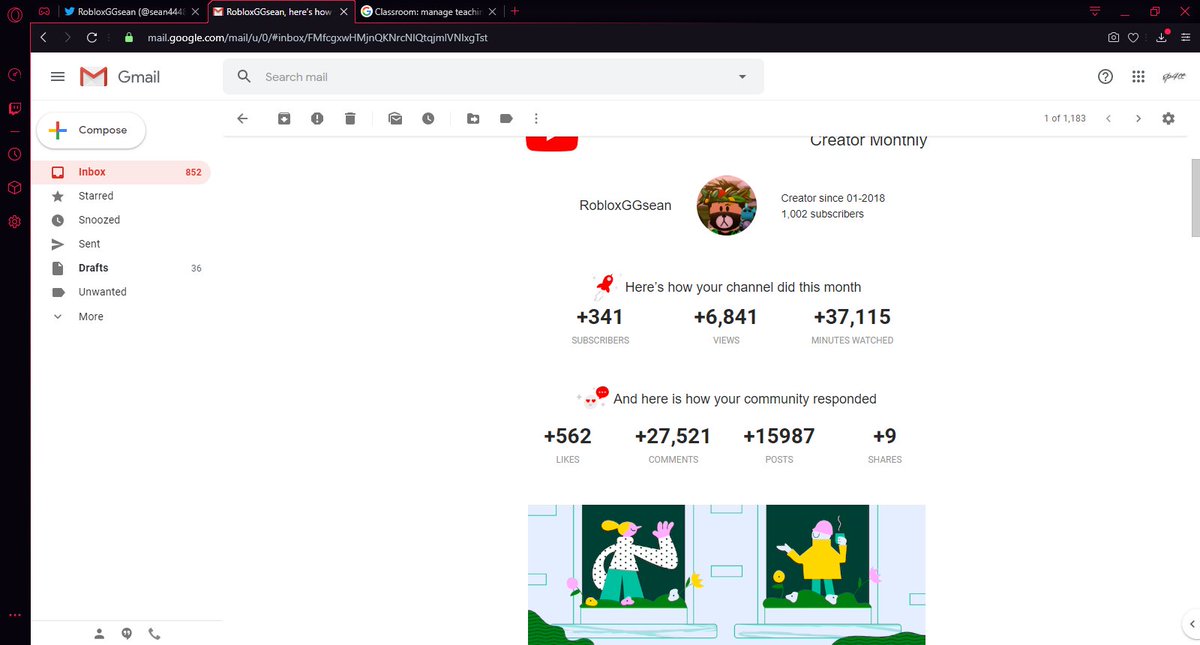Viewport: 1200px width, 645px height.
Task: Open the Inbox folder
Action: pos(121,172)
